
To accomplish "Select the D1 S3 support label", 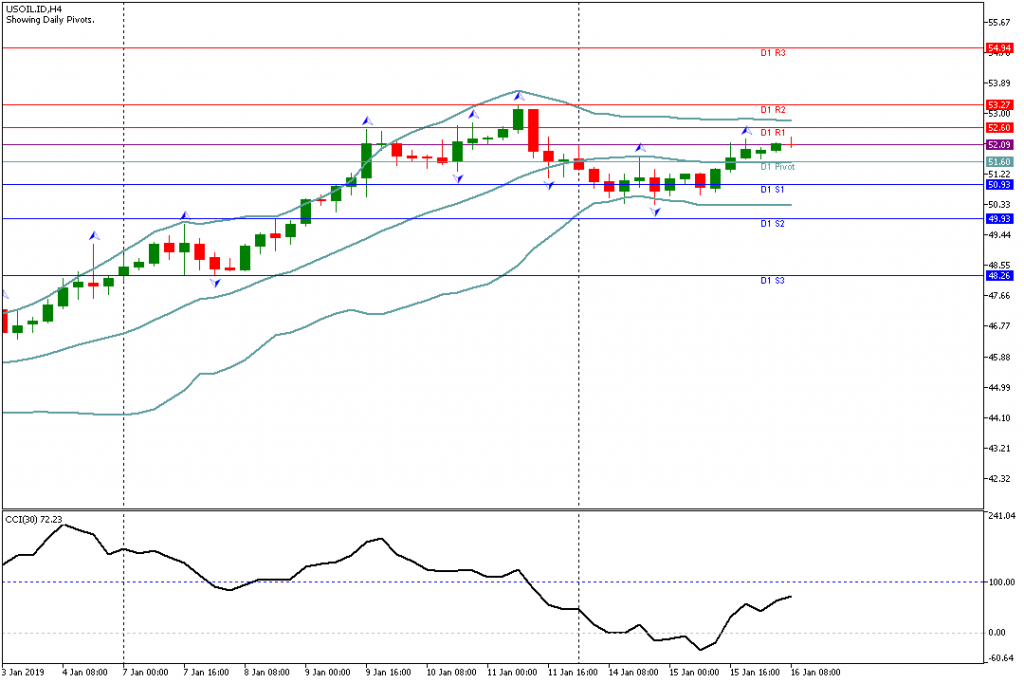I will 772,281.
